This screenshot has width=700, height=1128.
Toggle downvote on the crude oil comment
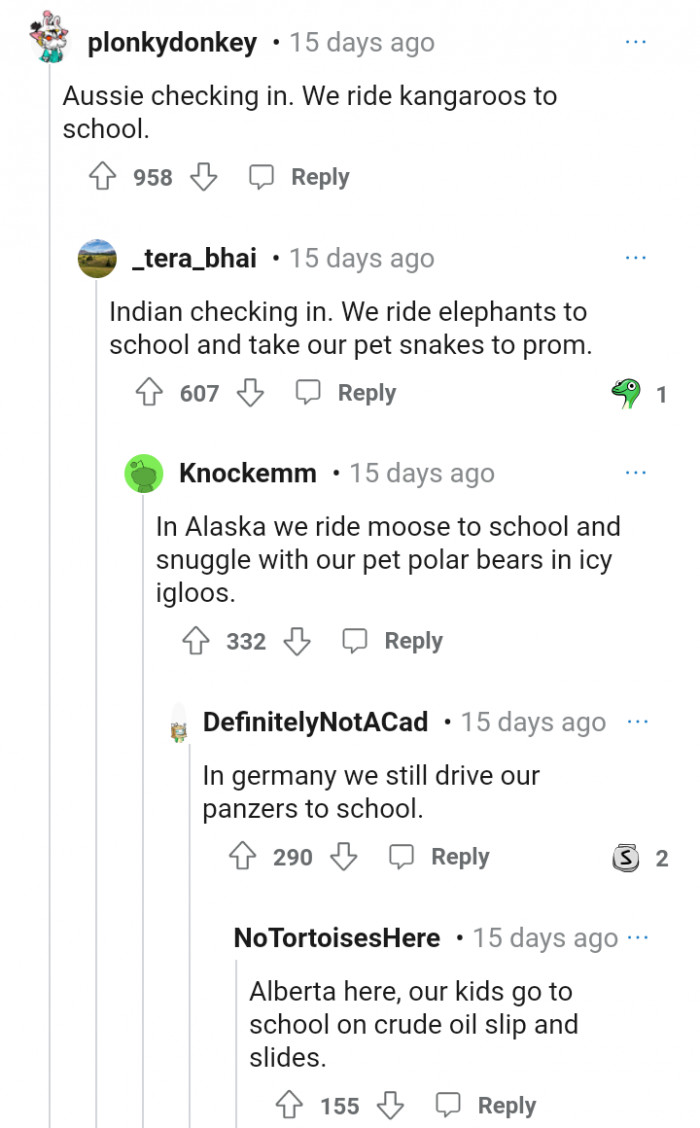click(389, 1105)
